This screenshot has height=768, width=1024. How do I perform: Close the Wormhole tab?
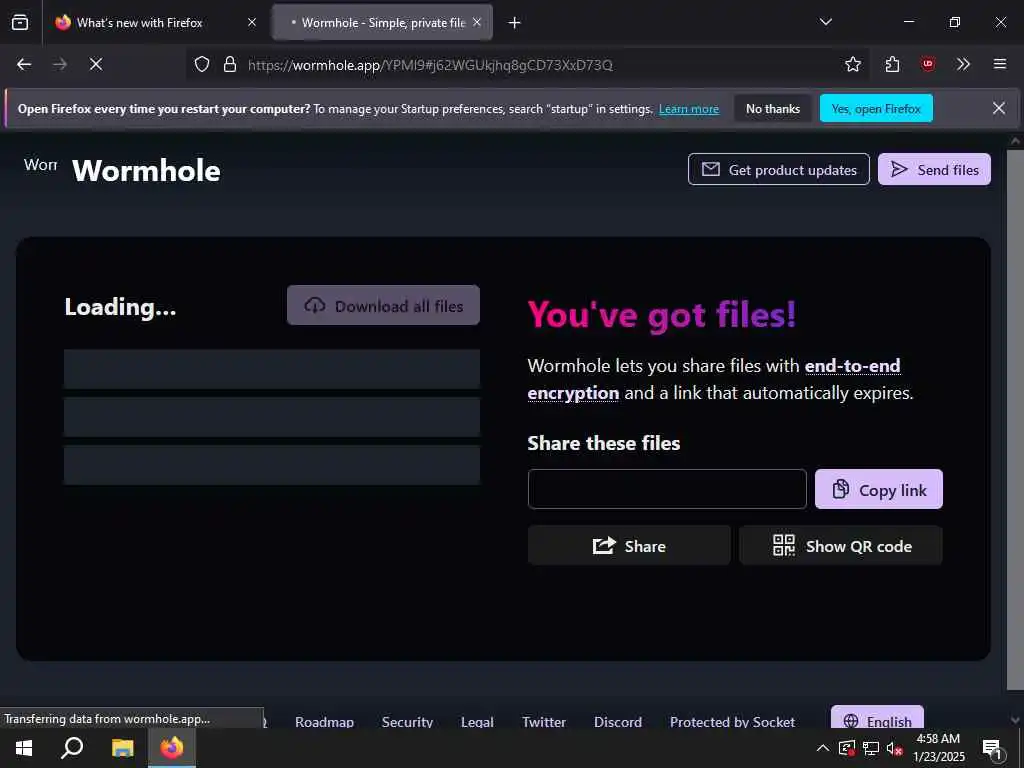[x=477, y=22]
